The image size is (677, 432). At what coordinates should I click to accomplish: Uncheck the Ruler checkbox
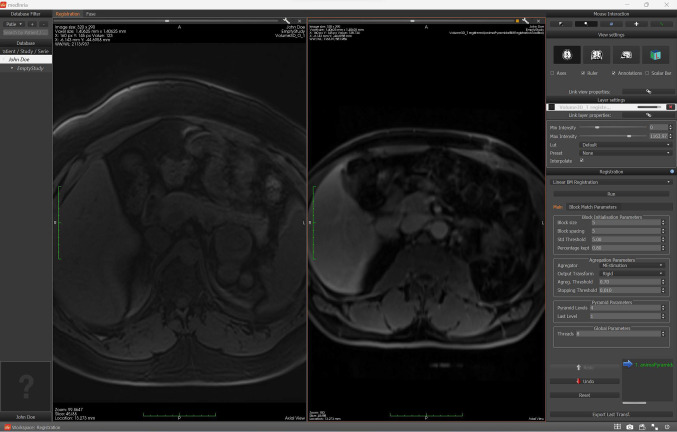click(x=583, y=73)
